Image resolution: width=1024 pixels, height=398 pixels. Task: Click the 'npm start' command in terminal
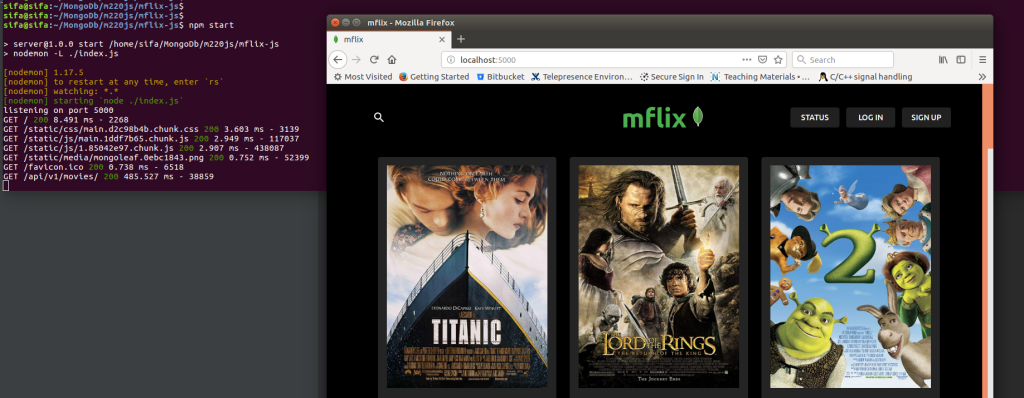211,25
